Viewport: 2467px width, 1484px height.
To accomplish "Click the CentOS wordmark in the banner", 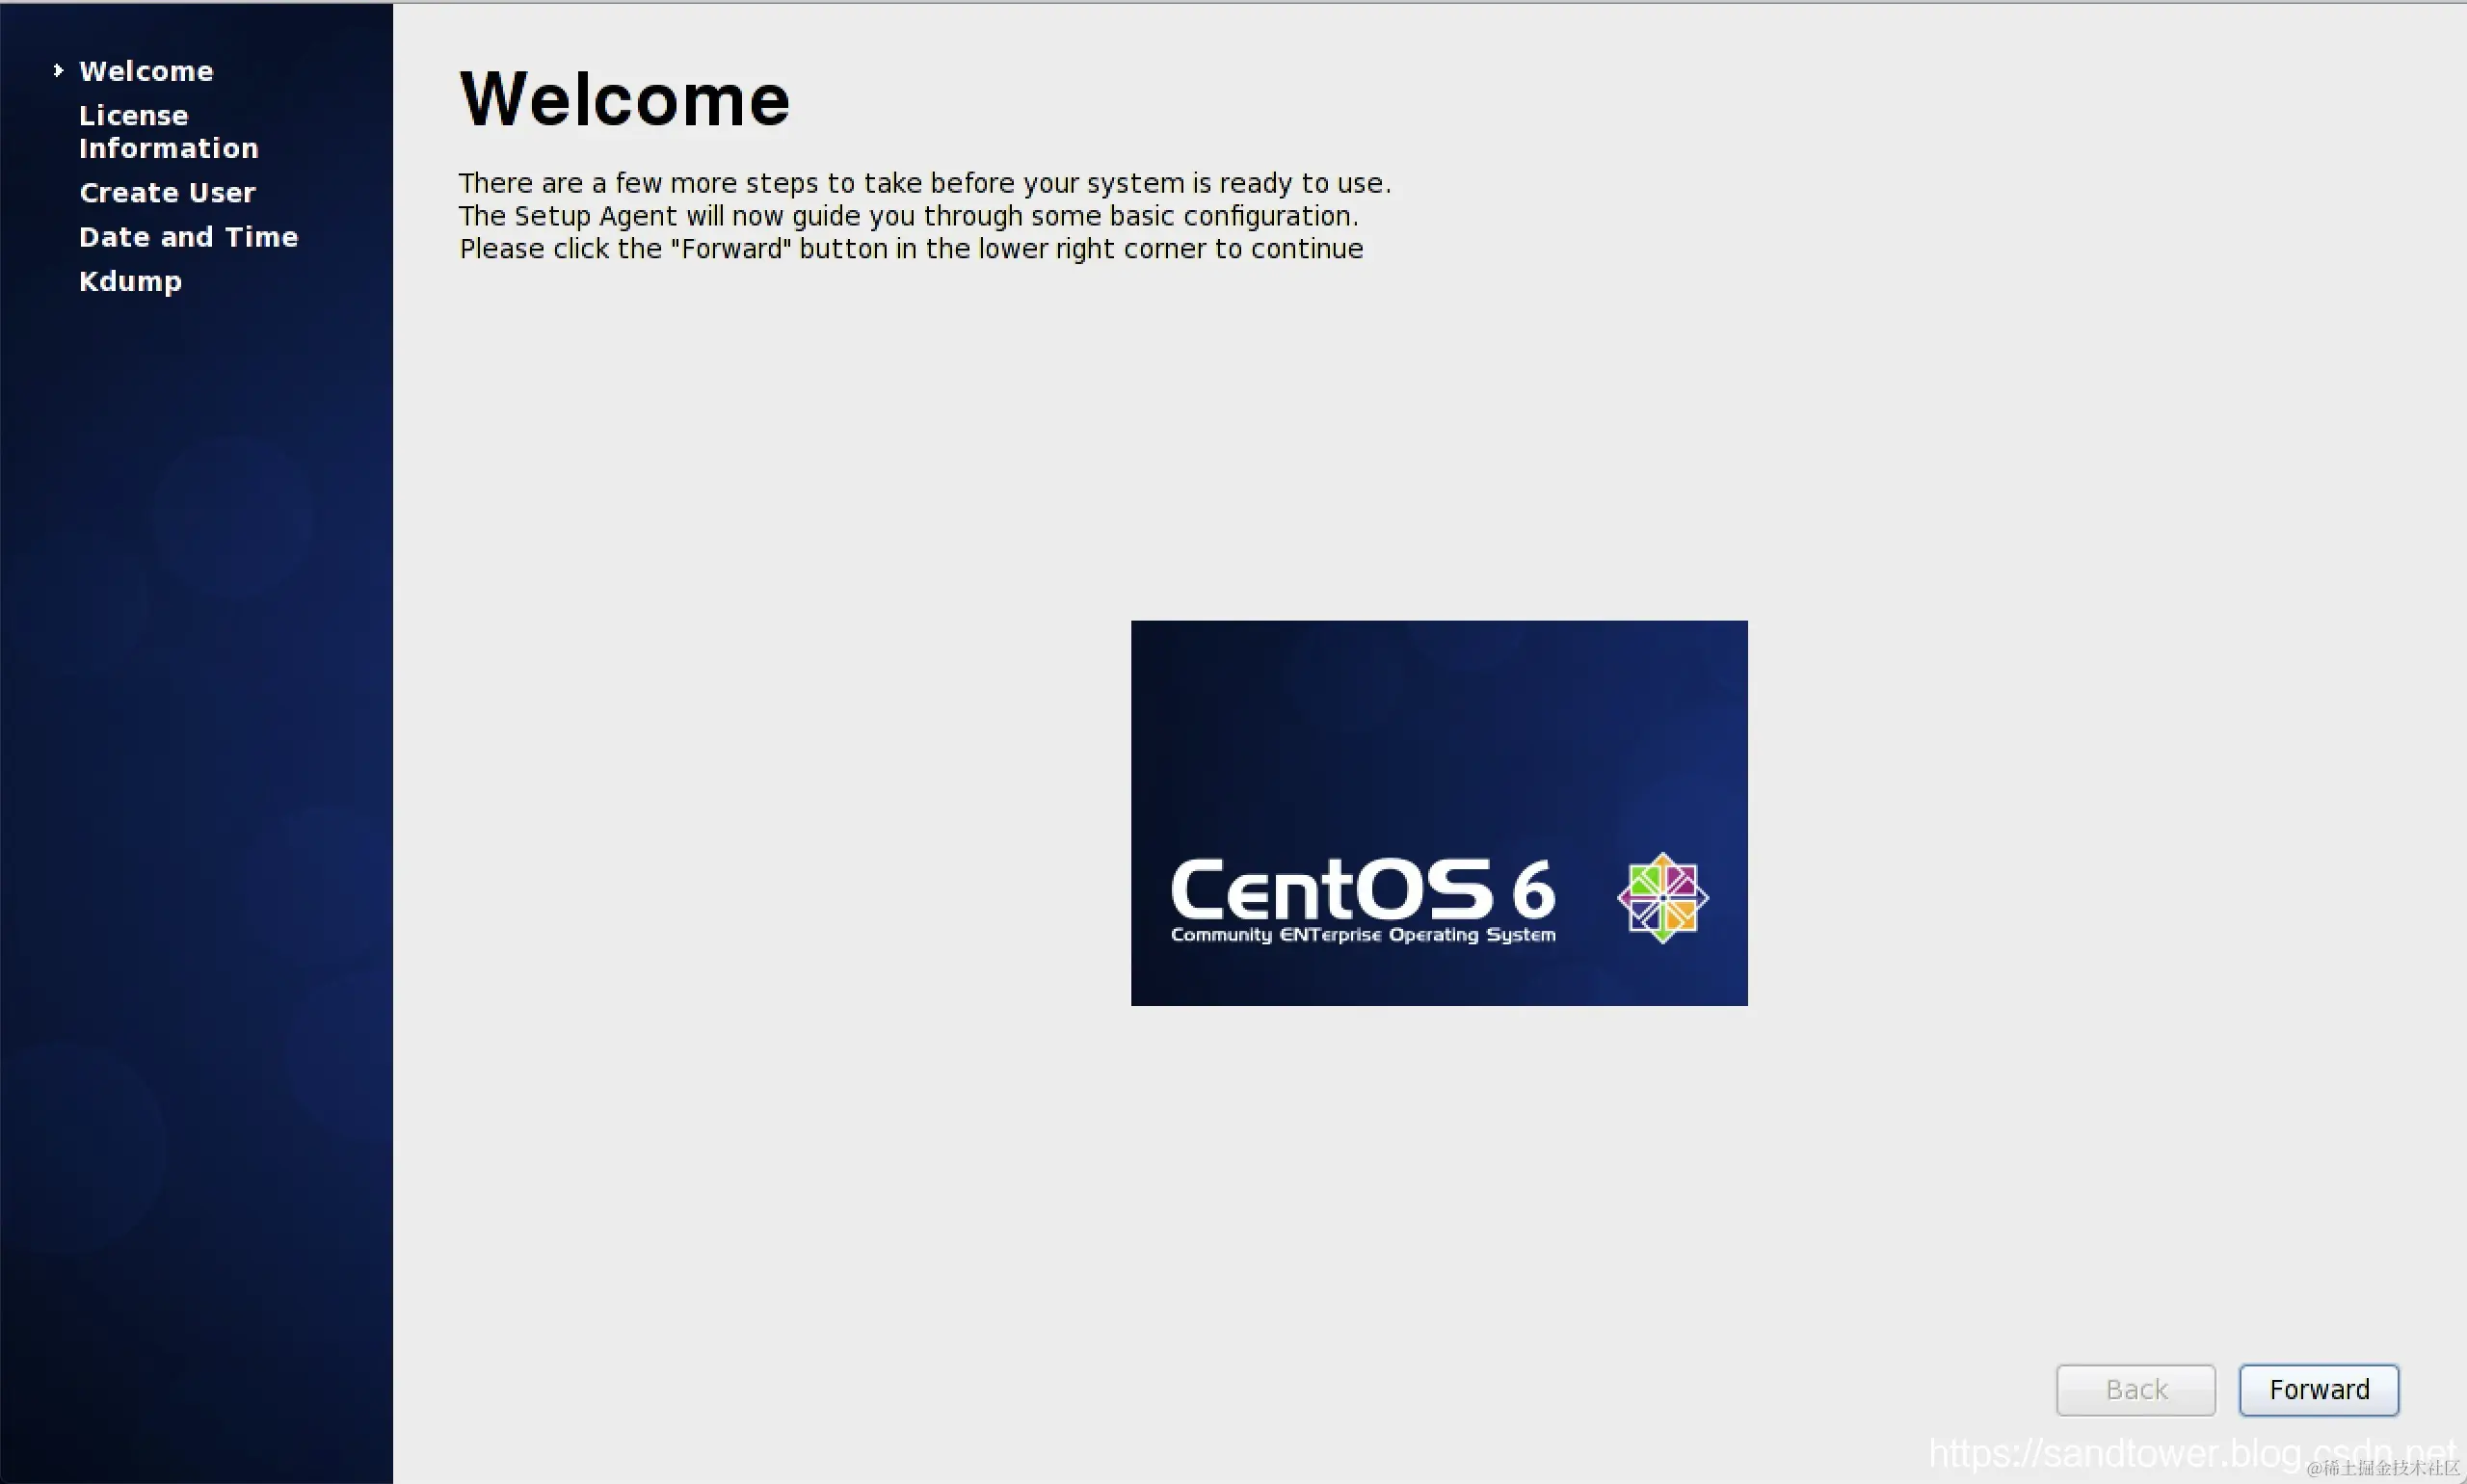I will tap(1330, 889).
